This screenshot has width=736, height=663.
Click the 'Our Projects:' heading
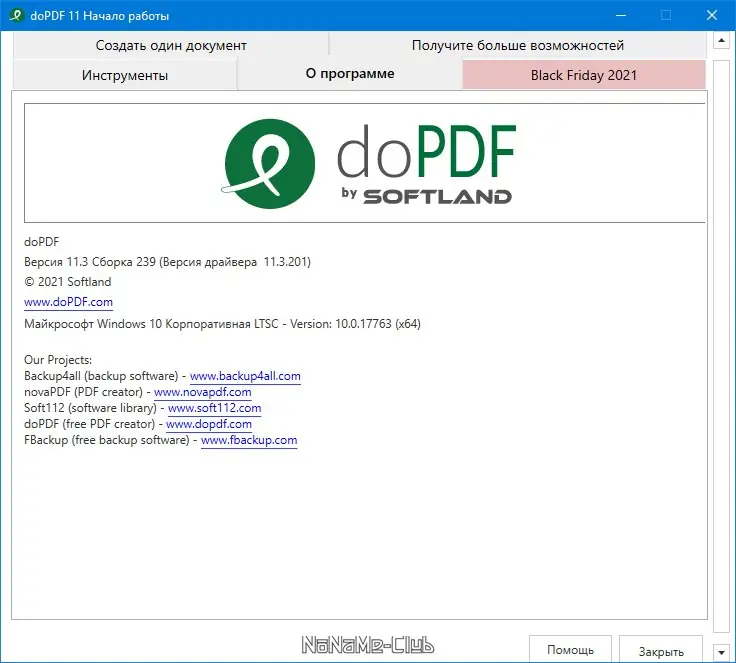pyautogui.click(x=58, y=360)
